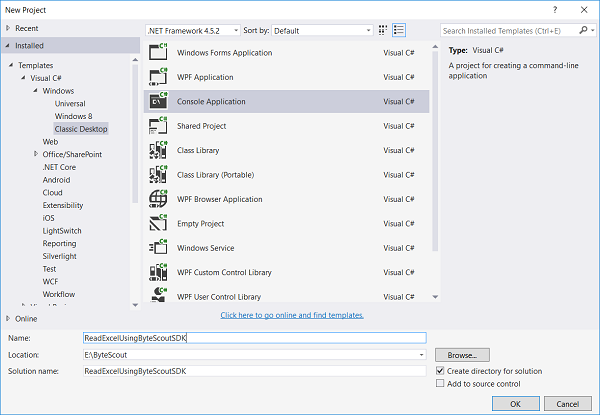
Task: Click the template list vertical scrollbar
Action: 435,151
